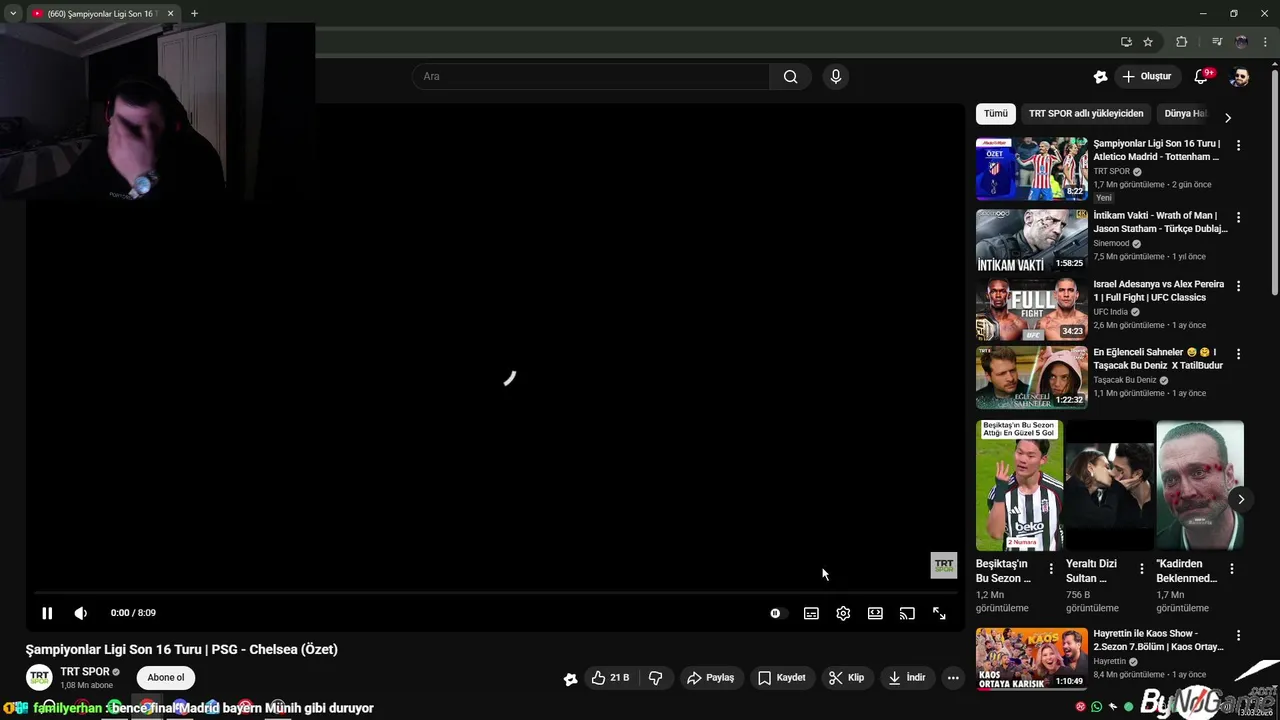1280x720 pixels.
Task: Open the player settings gear
Action: point(843,613)
